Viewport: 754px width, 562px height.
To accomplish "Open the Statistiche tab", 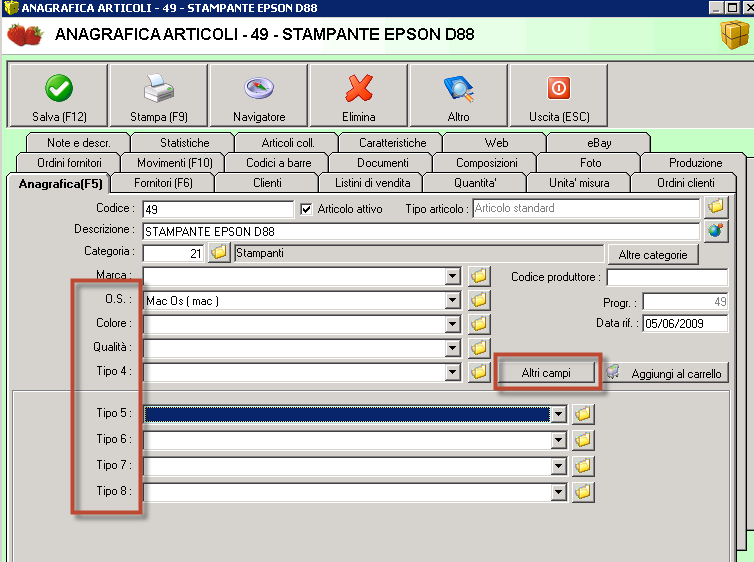I will 185,143.
